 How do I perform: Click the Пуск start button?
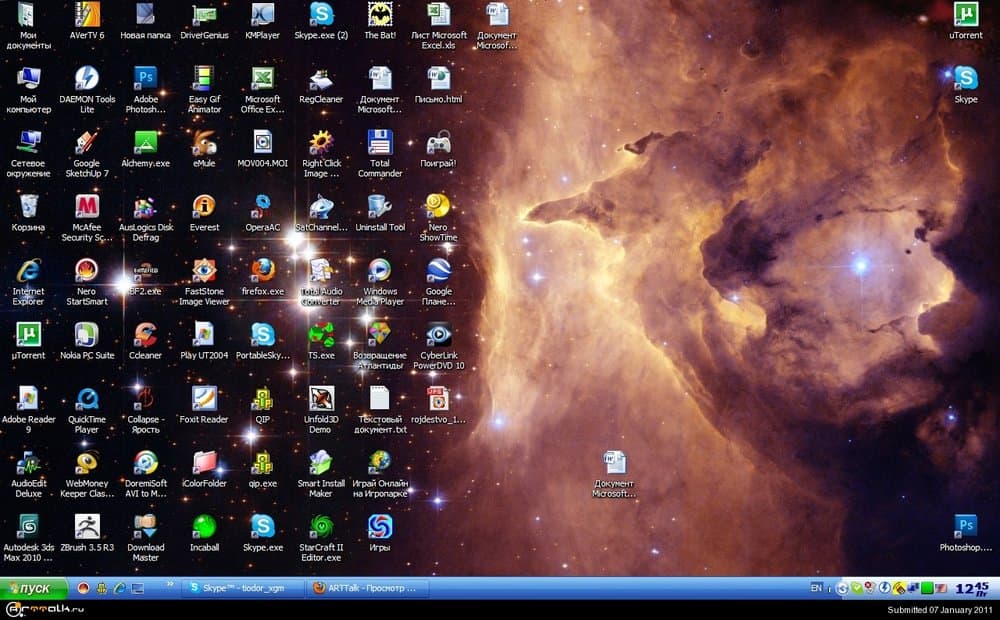click(x=35, y=588)
